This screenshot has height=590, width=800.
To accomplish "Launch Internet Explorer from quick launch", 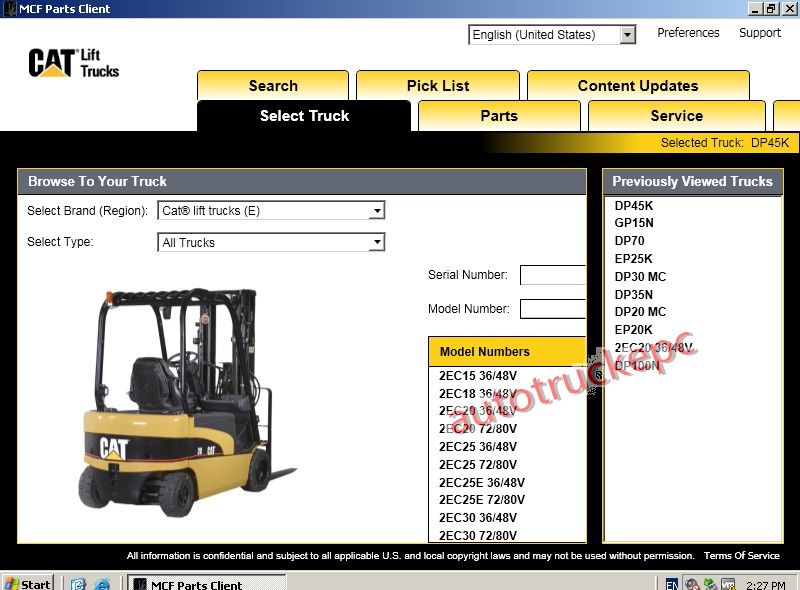I will tap(103, 584).
